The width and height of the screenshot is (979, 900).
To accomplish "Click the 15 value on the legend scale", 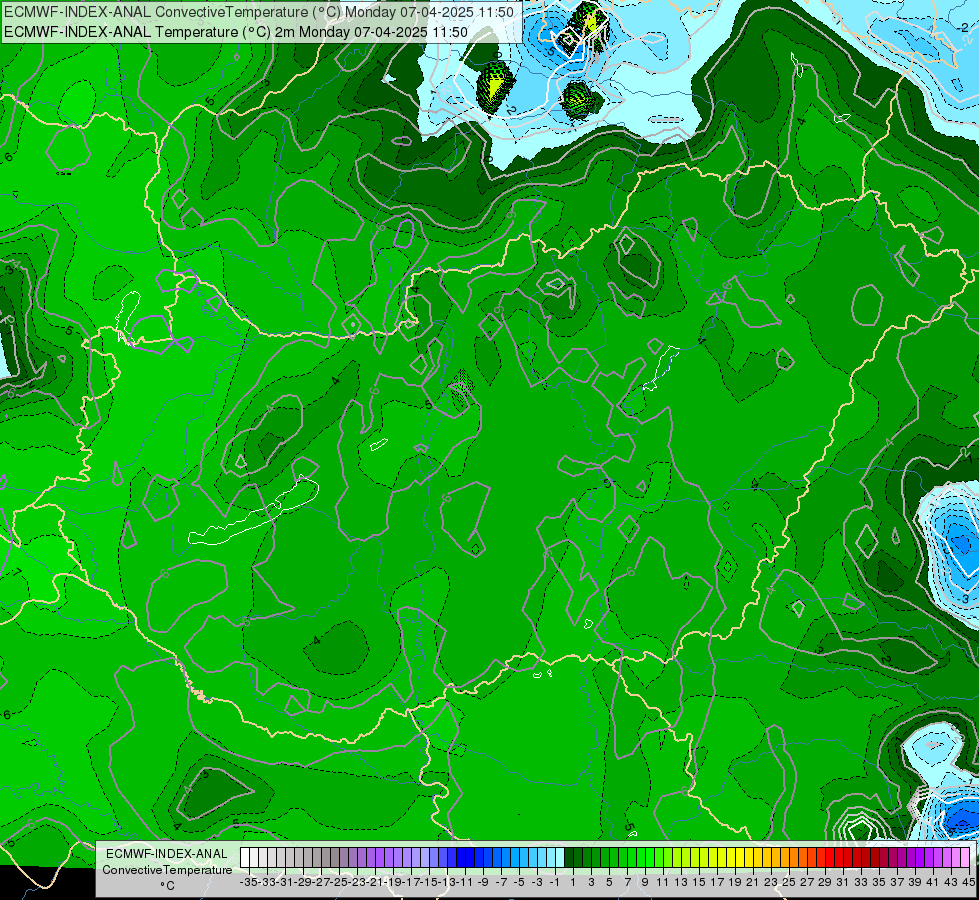I will pos(699,882).
